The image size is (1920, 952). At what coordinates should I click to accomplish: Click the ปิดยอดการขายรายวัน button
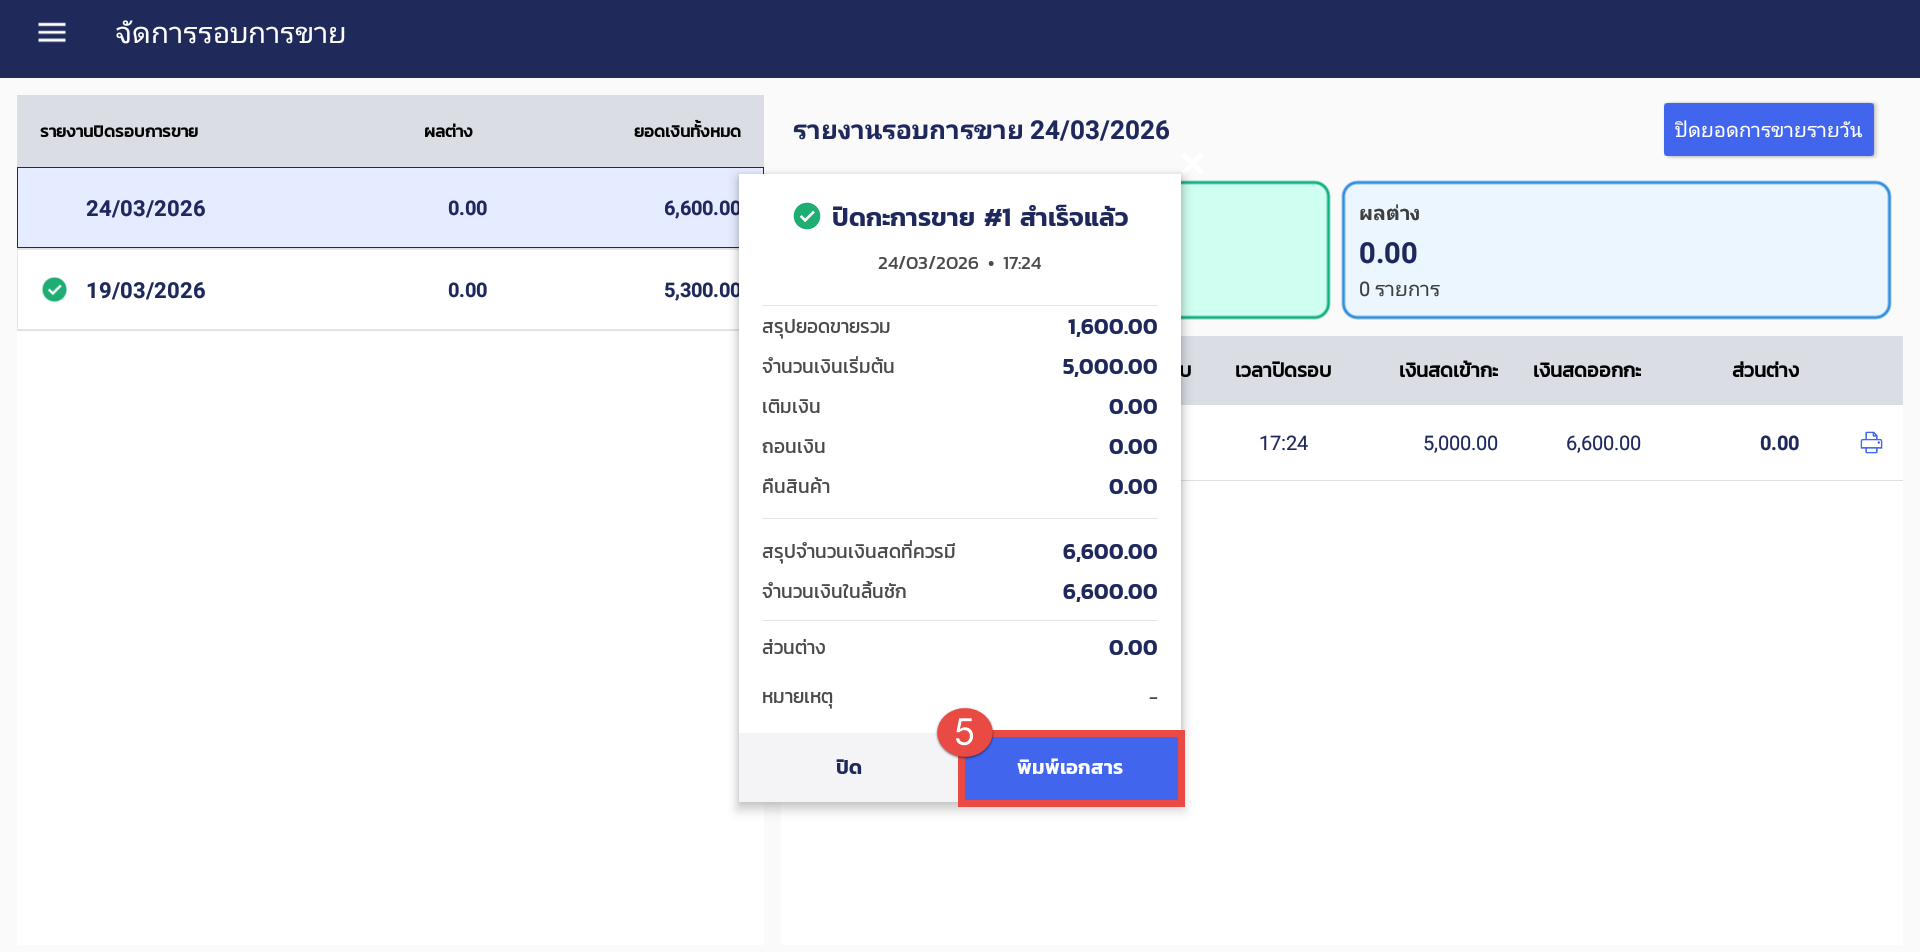[1767, 130]
